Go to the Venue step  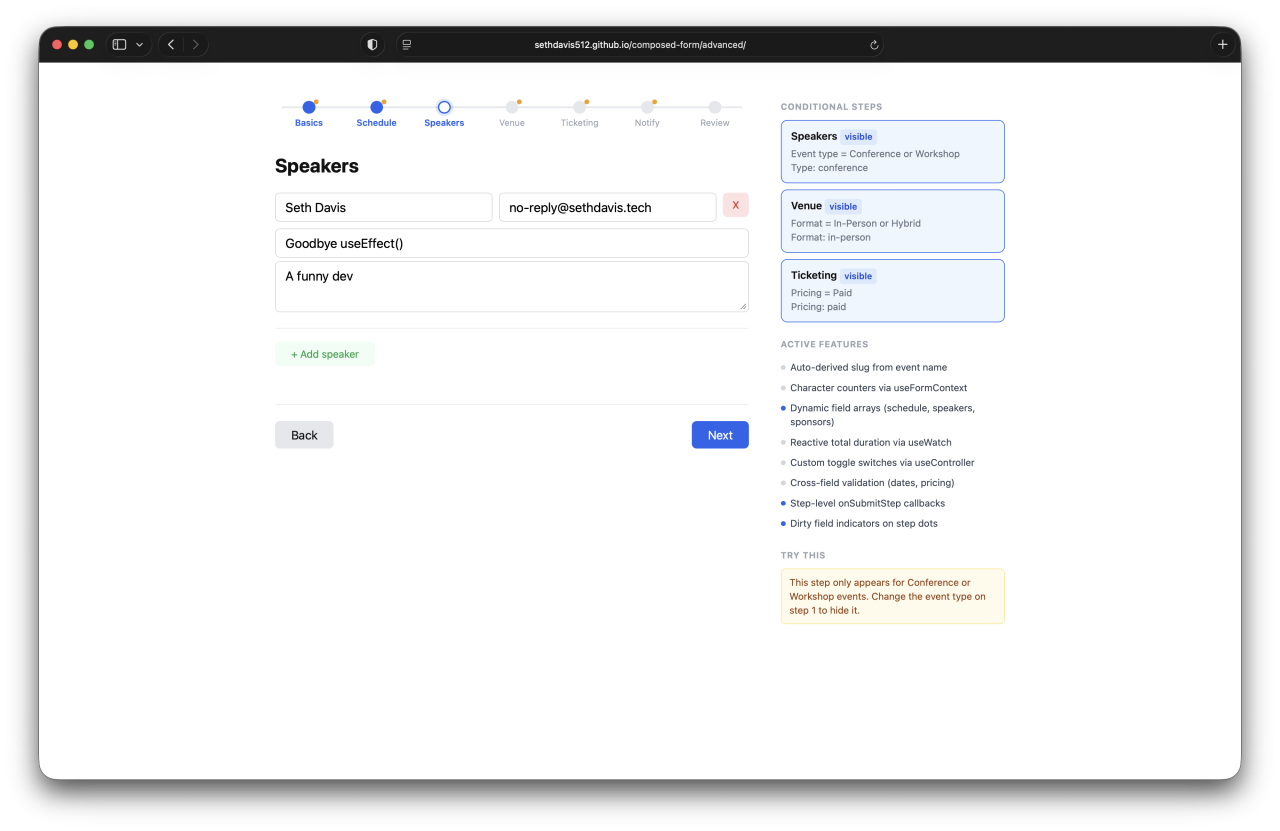pos(512,114)
